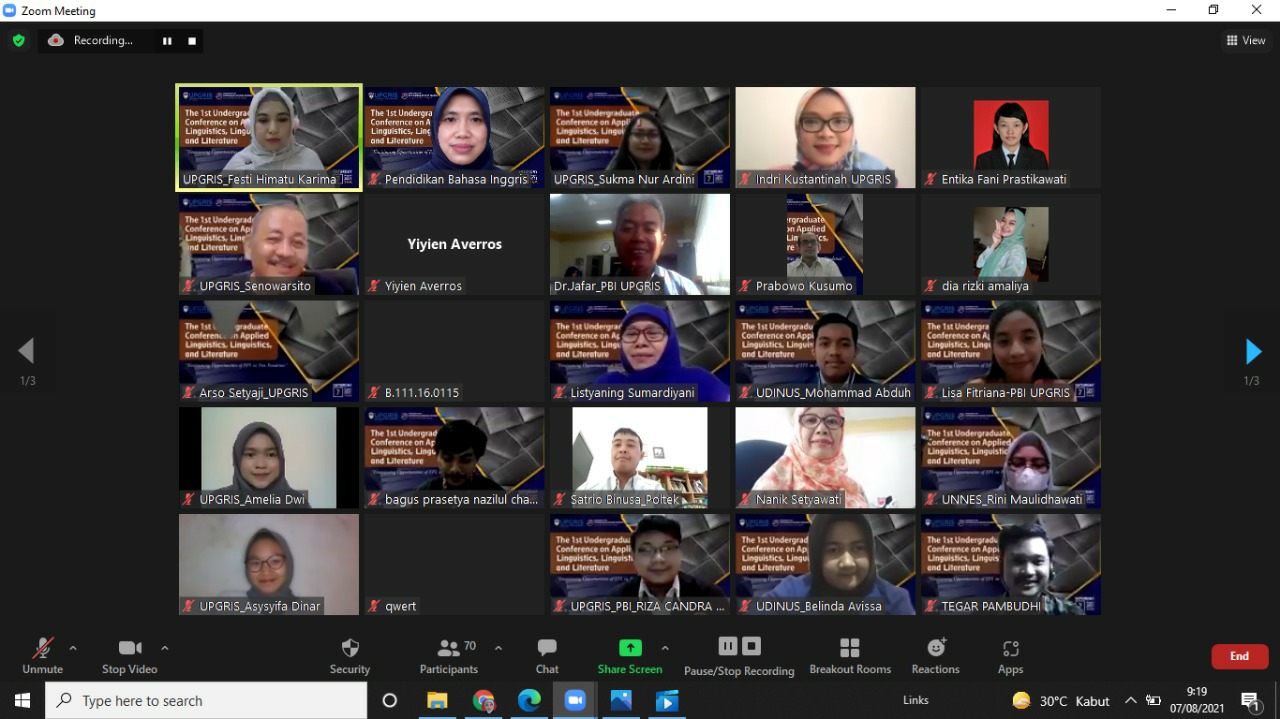The width and height of the screenshot is (1280, 719).
Task: Start sharing with Share Screen
Action: (629, 656)
